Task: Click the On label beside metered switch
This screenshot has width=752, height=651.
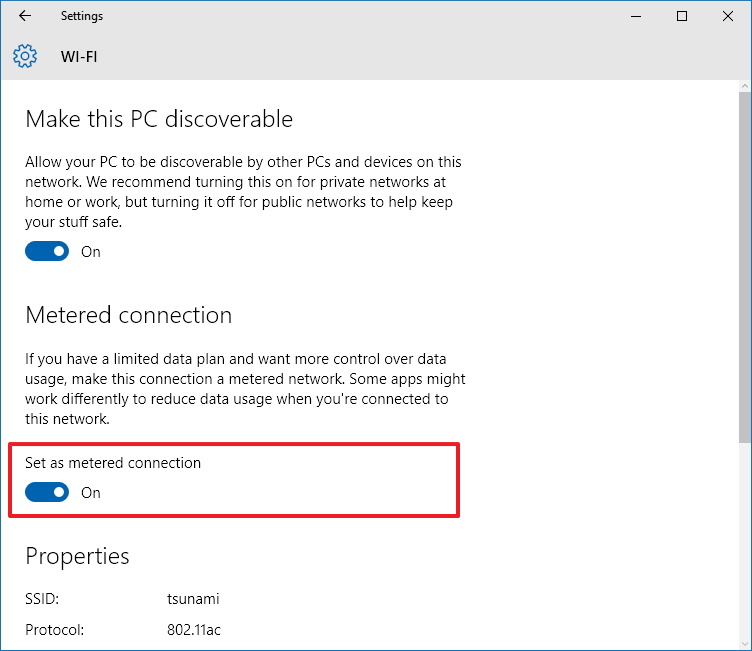Action: 91,493
